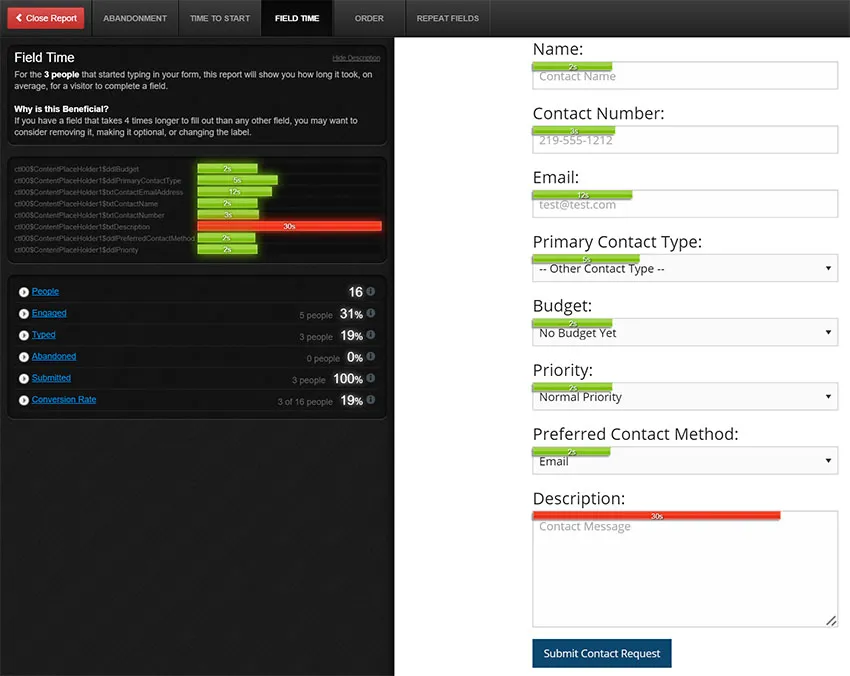Switch to the Repeat Fields tab
Viewport: 850px width, 676px height.
pyautogui.click(x=447, y=18)
